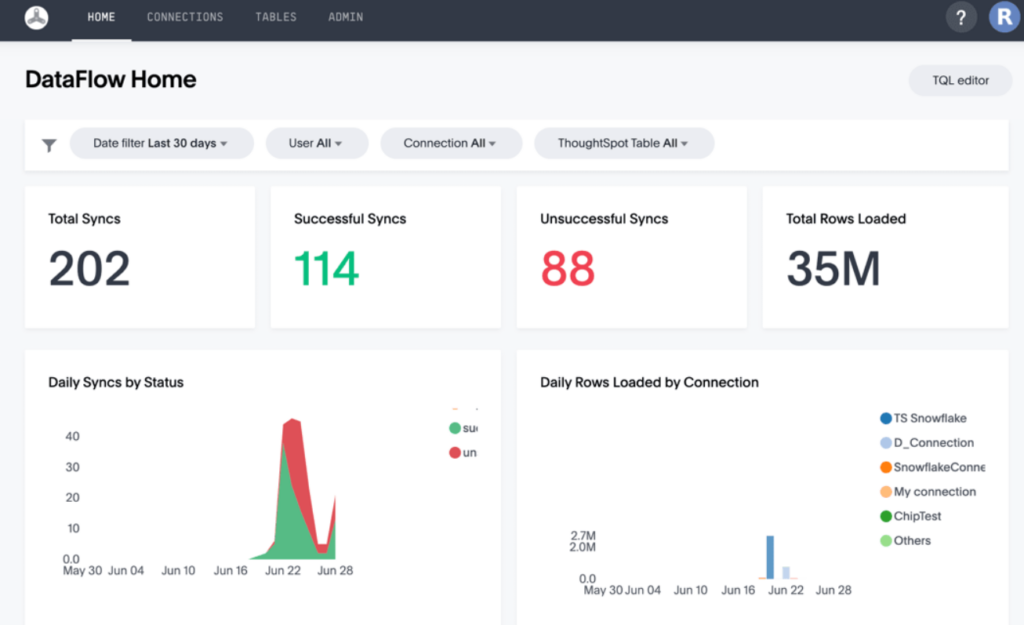This screenshot has width=1024, height=625.
Task: Open the help question mark icon
Action: [961, 18]
